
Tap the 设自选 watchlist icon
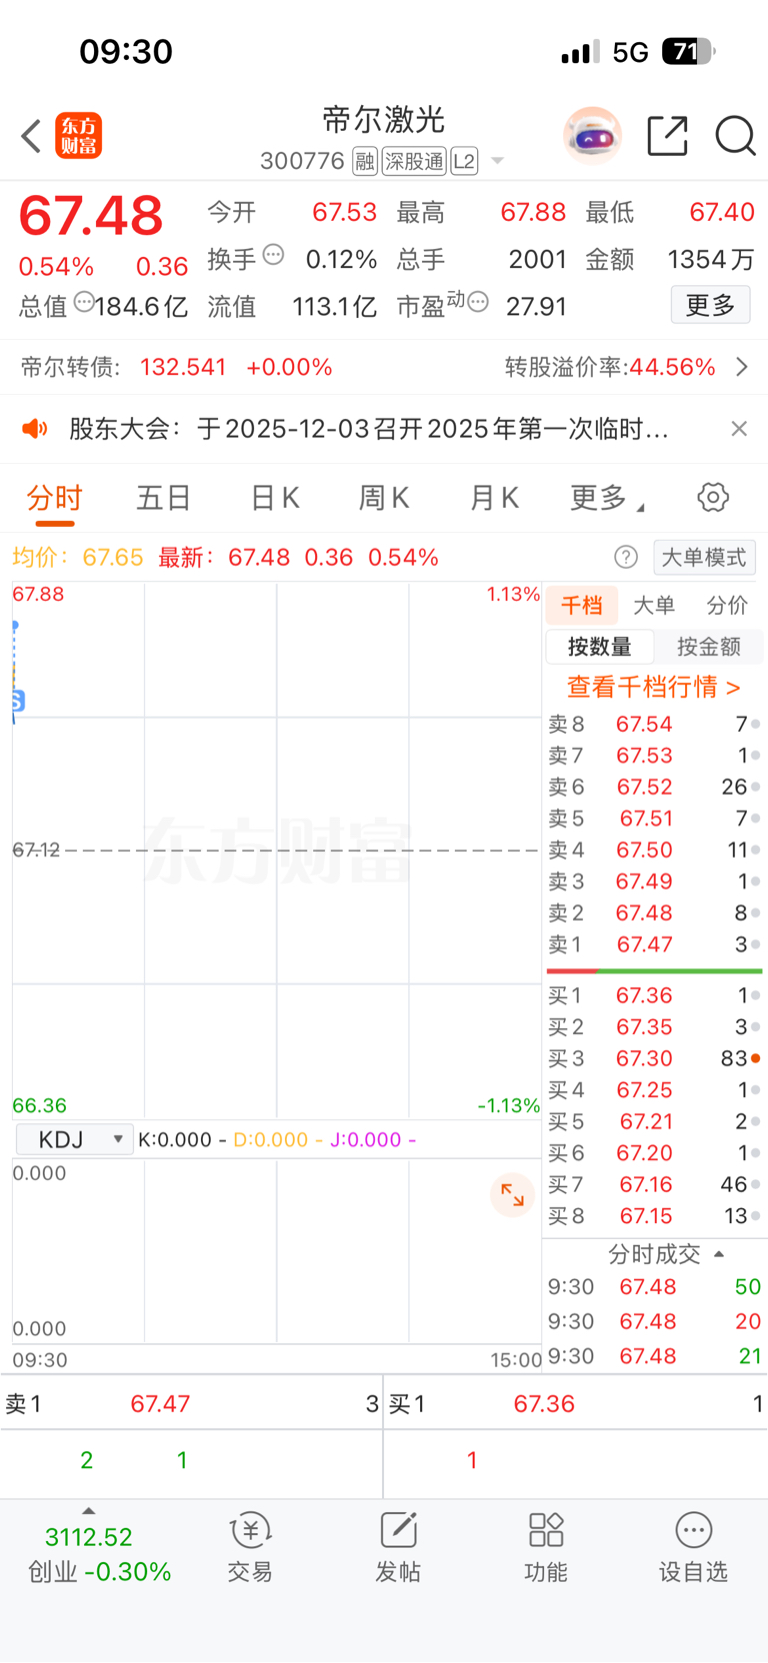point(693,1547)
